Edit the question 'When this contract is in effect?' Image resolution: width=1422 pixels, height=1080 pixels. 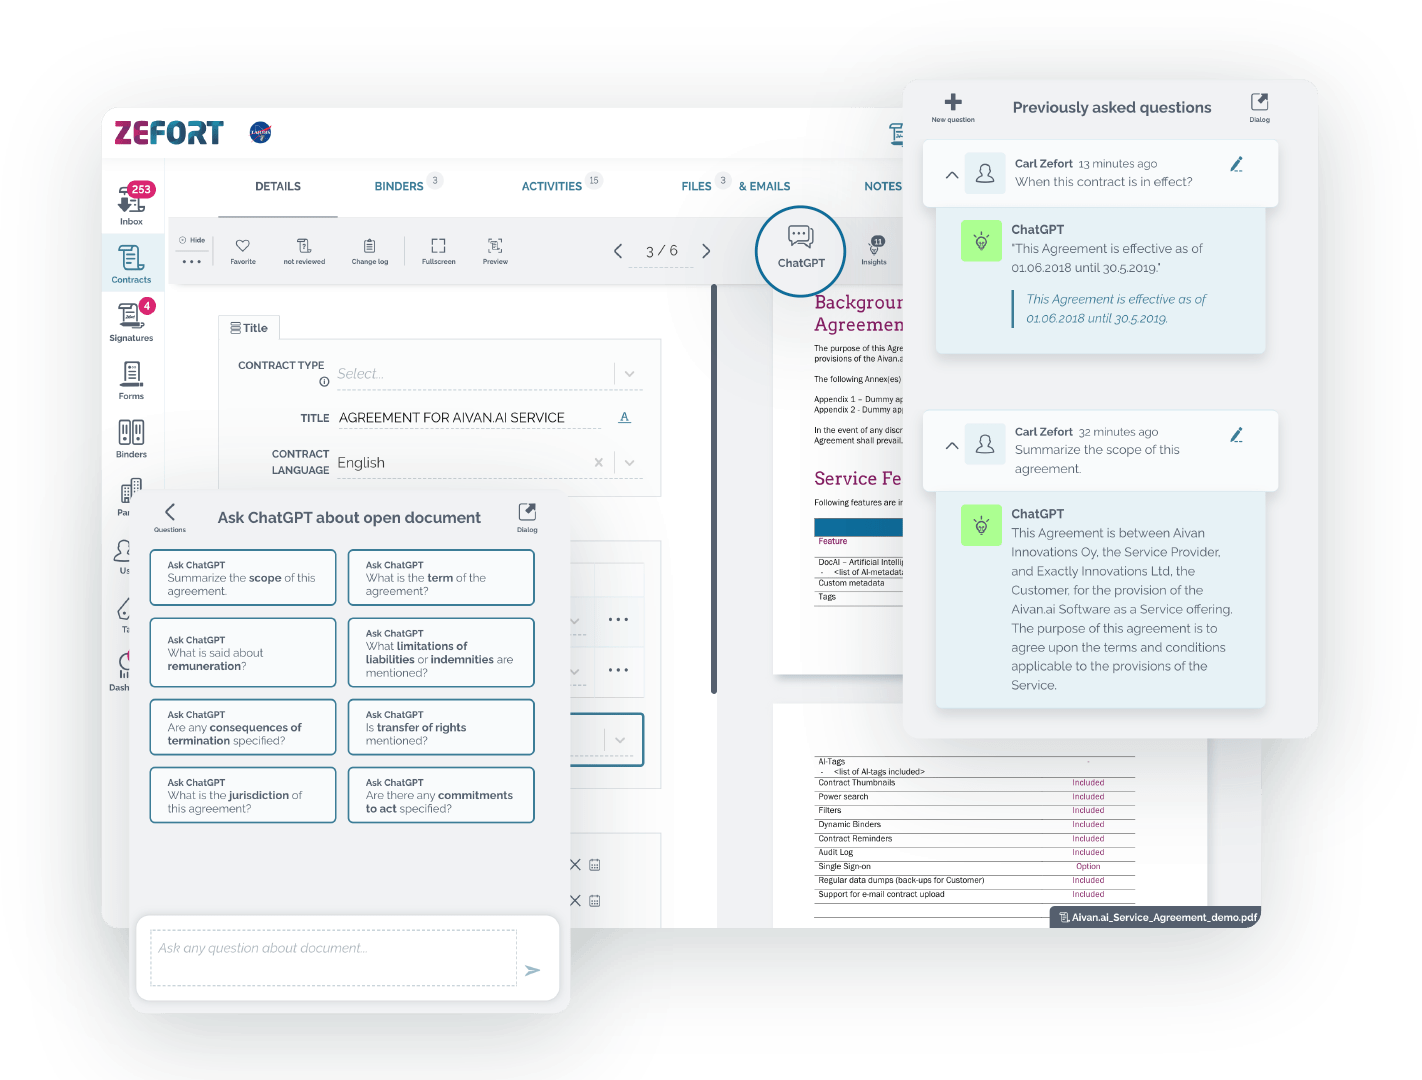[1237, 164]
